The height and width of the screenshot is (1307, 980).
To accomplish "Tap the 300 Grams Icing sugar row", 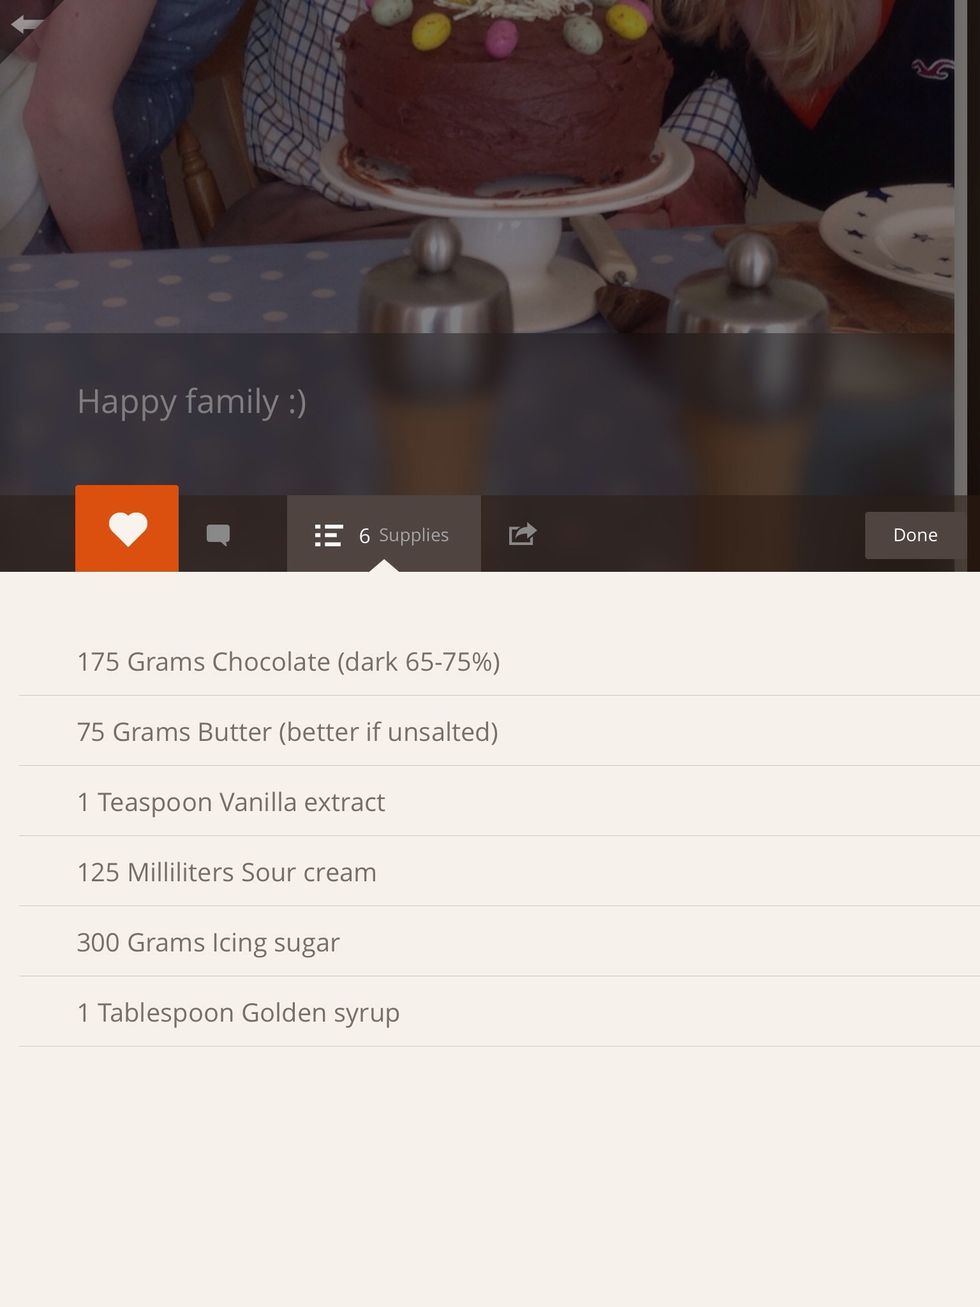I will [x=499, y=941].
